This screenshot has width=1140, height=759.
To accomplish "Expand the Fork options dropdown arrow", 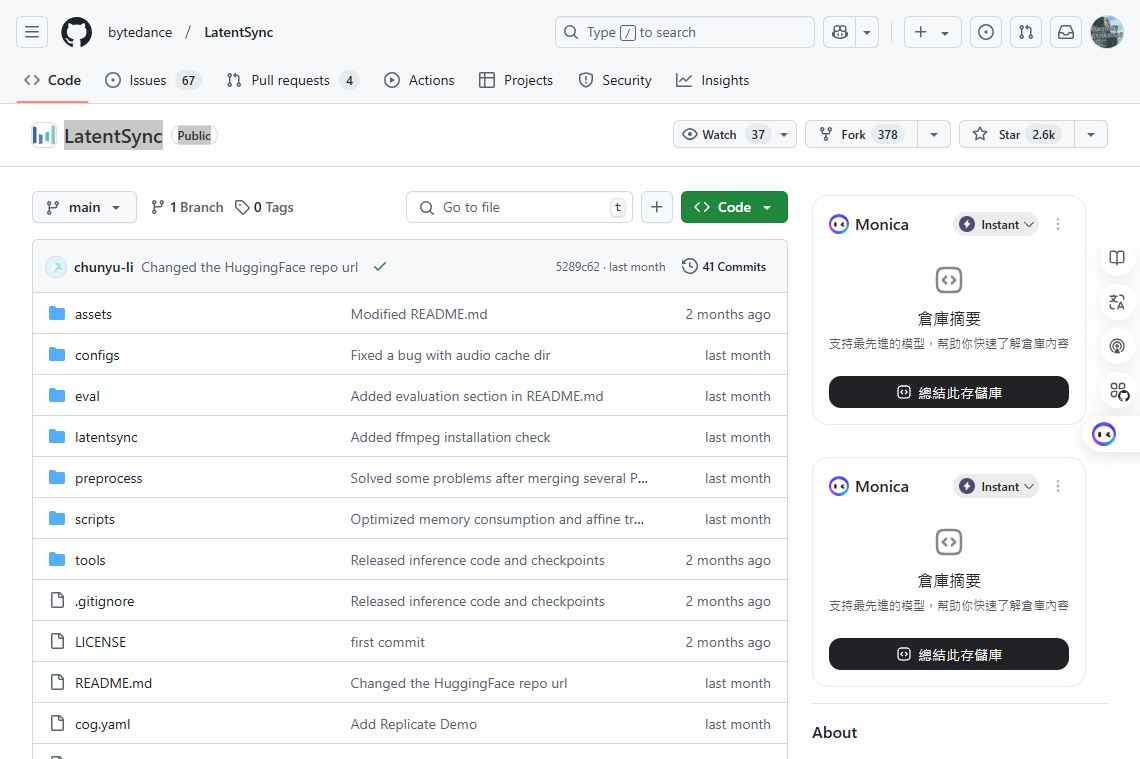I will pyautogui.click(x=934, y=134).
